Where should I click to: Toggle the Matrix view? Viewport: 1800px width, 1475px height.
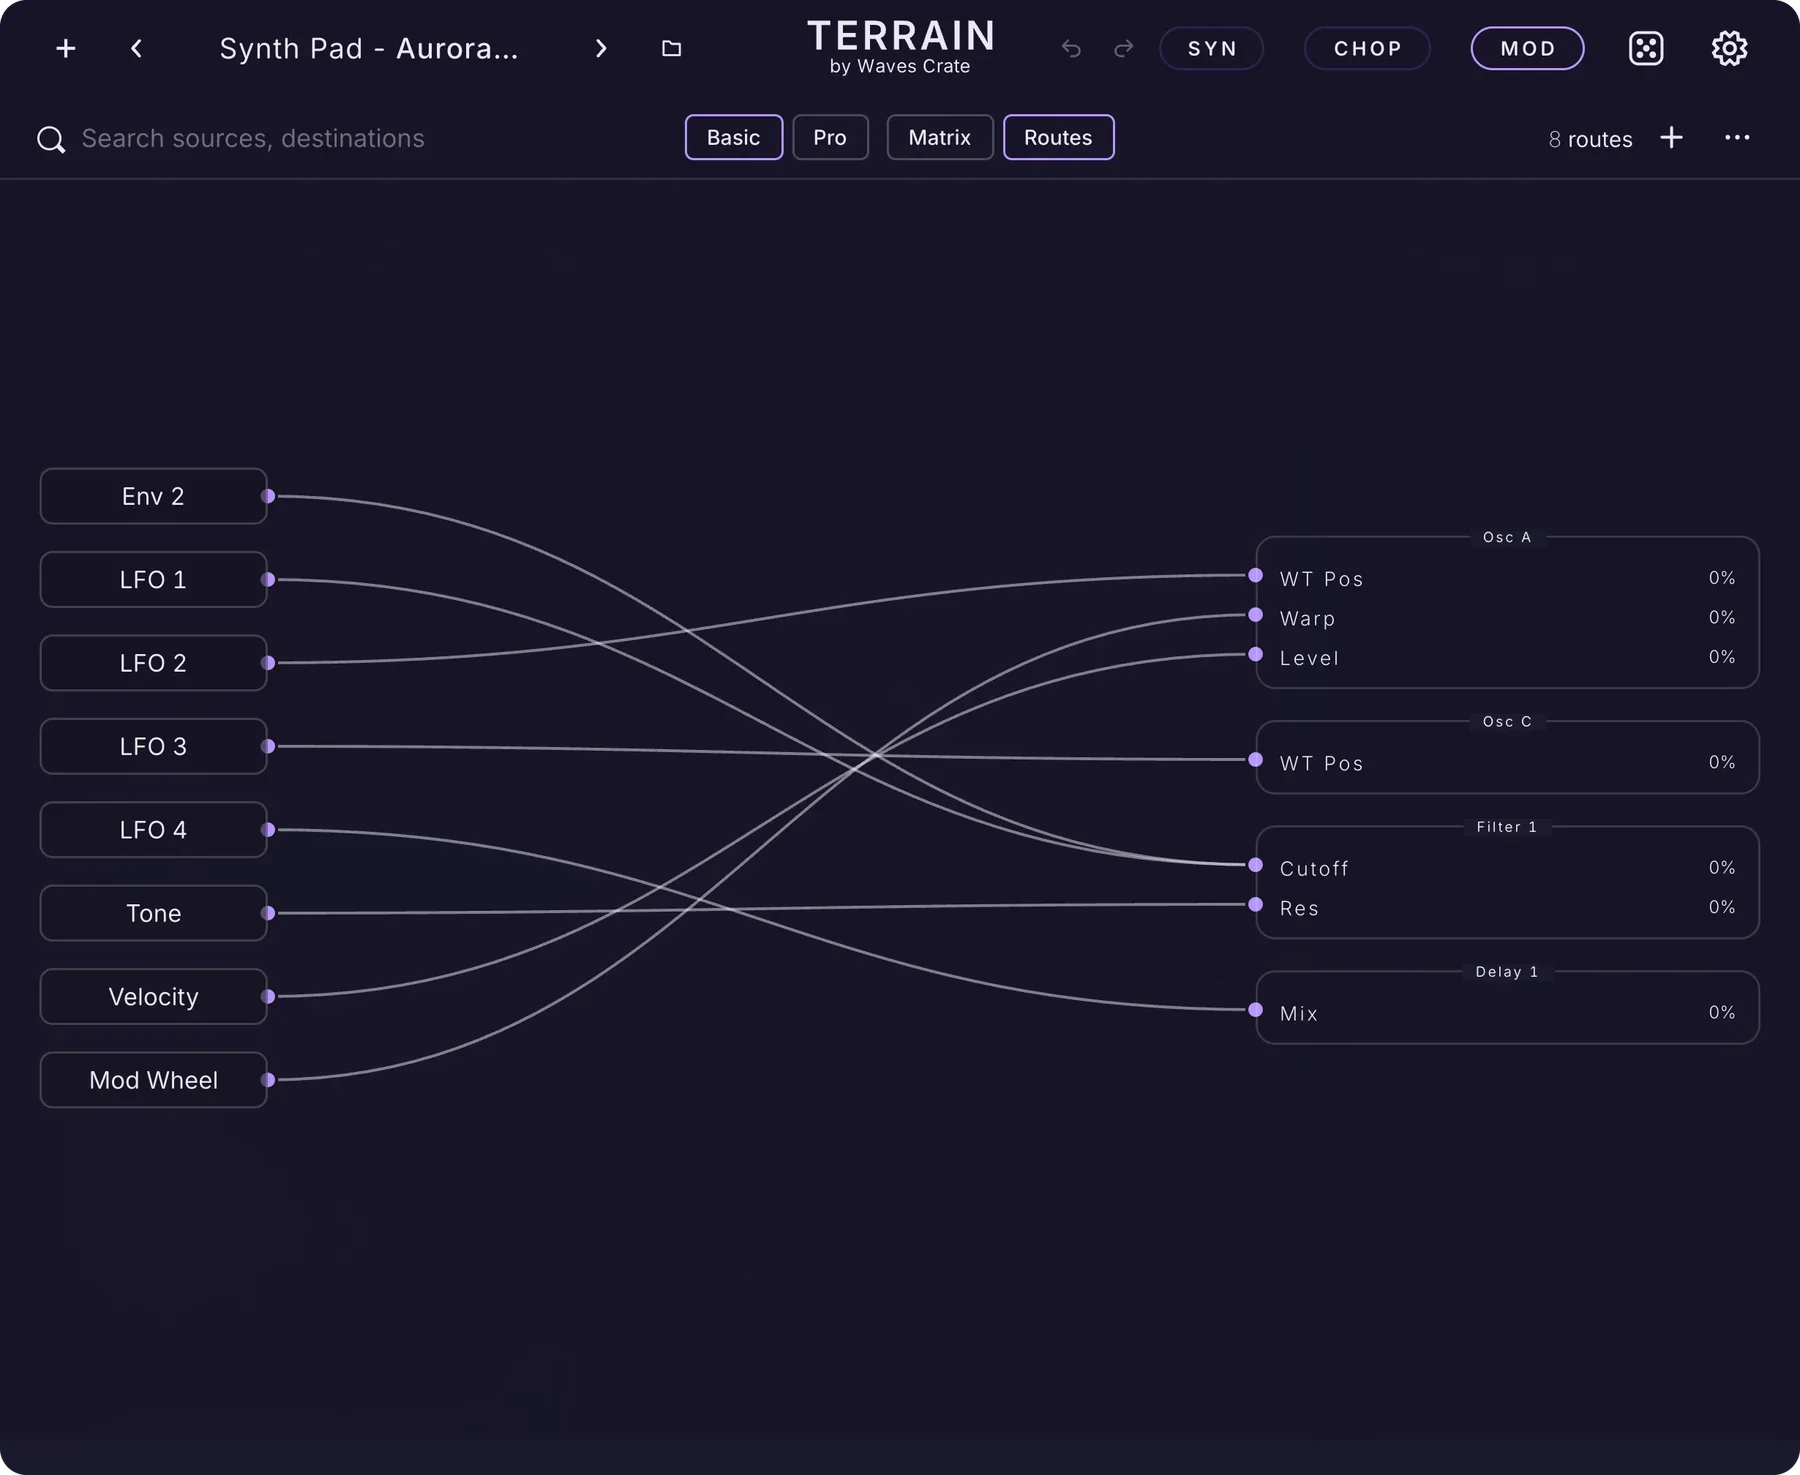click(x=940, y=137)
